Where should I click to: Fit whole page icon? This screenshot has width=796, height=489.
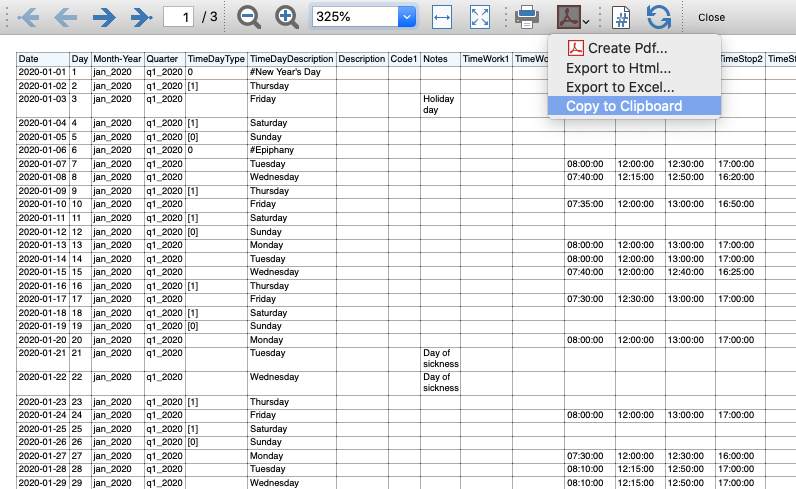480,17
